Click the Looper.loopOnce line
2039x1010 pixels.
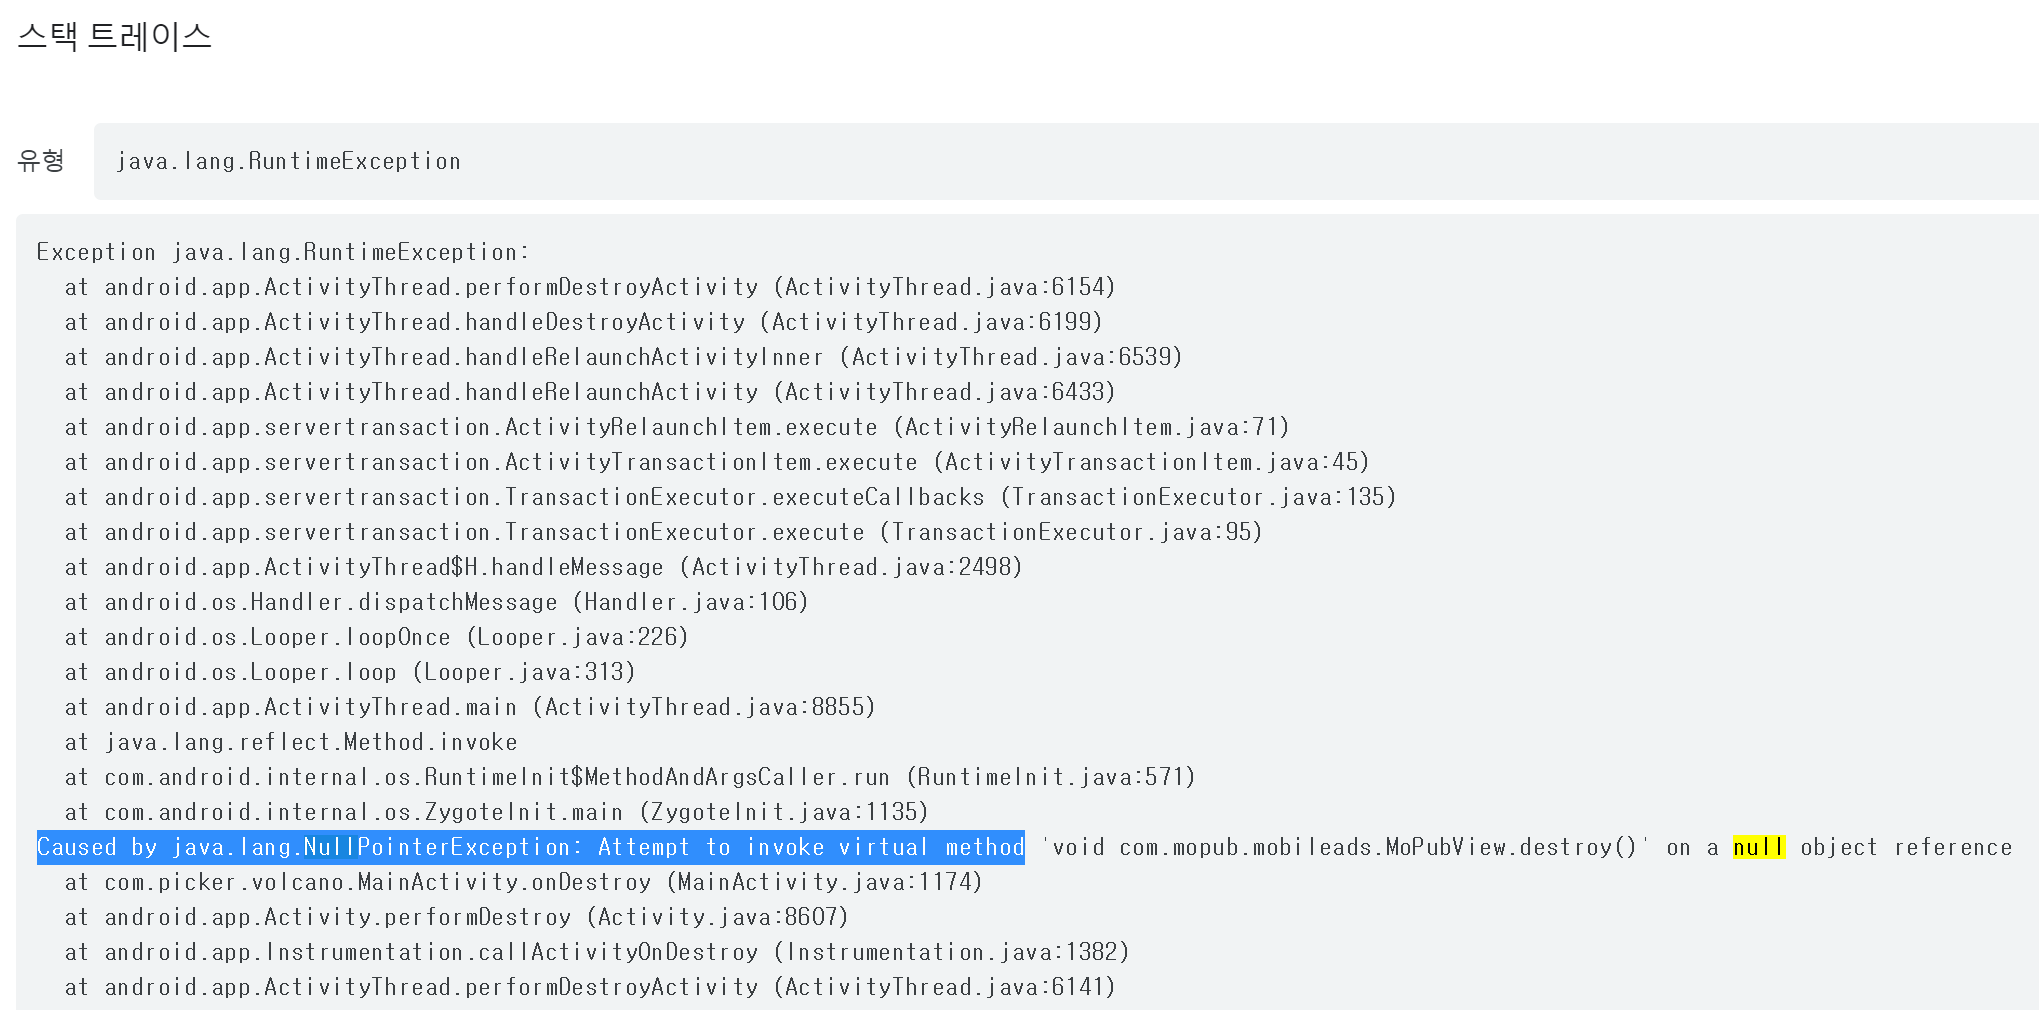(x=376, y=637)
